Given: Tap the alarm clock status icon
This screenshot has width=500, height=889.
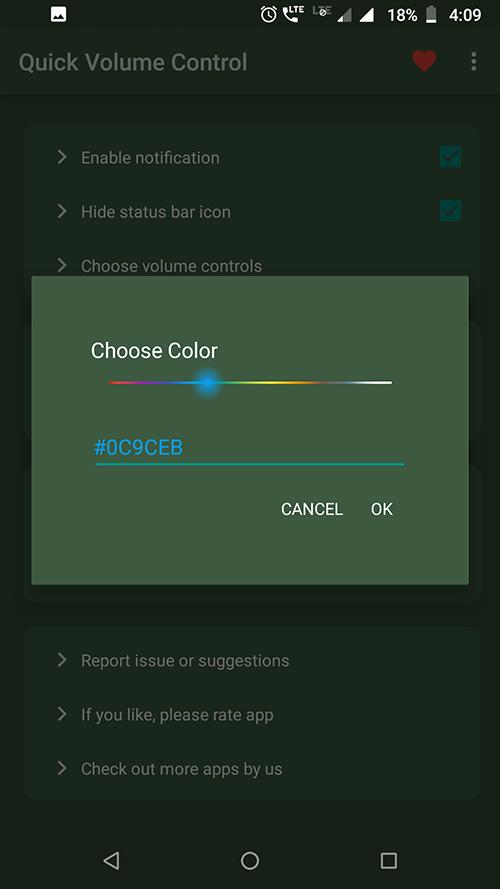Looking at the screenshot, I should click(268, 14).
